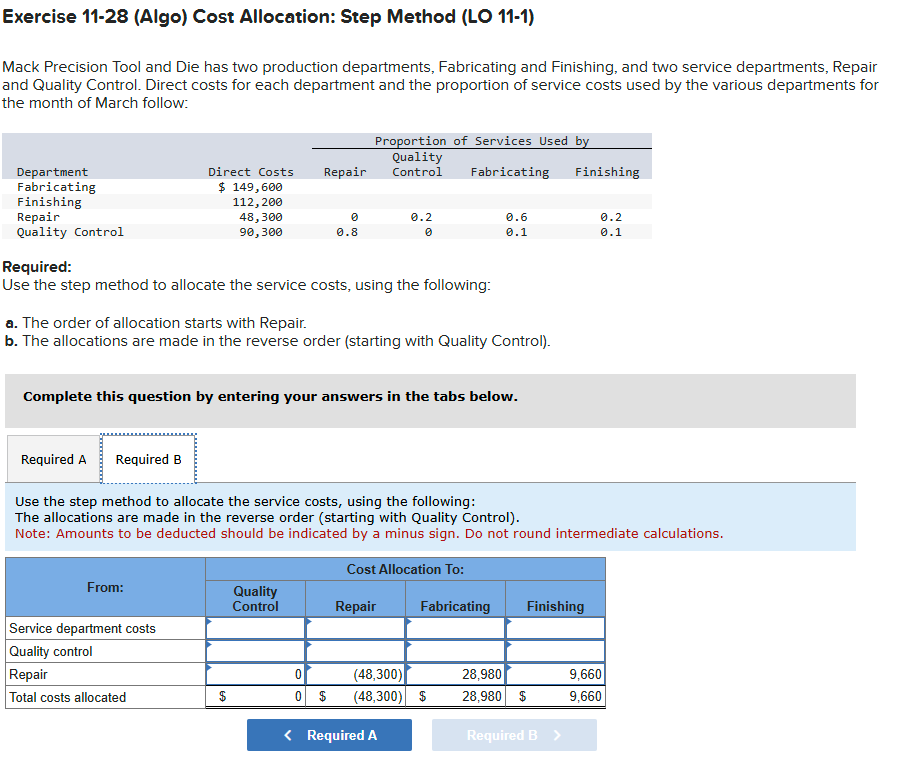
Task: Select the Repair row cell showing 9,660
Action: 555,674
